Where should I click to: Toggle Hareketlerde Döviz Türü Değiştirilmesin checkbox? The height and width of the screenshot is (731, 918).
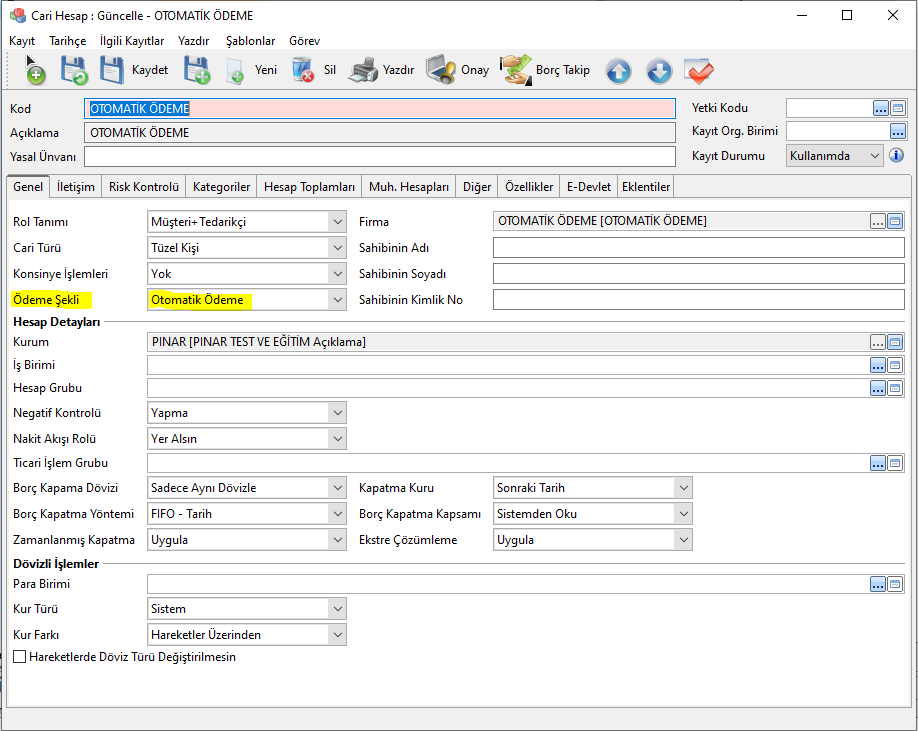[x=20, y=657]
